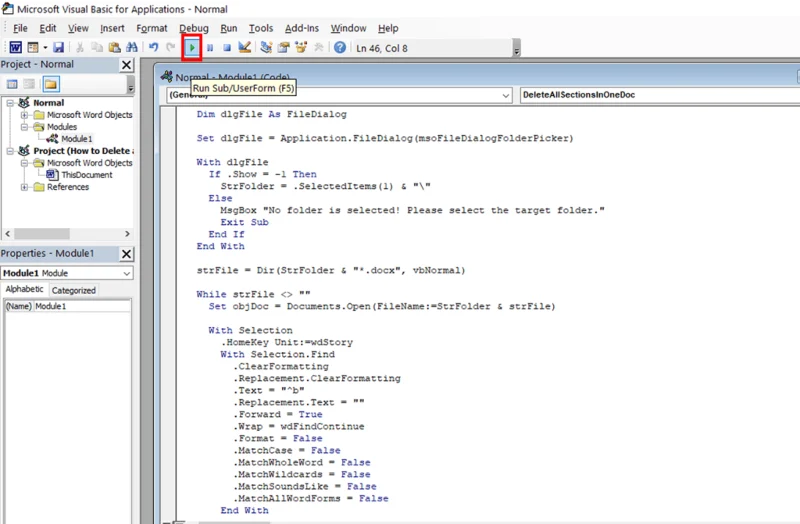Click the Ln 46, Col 8 position indicator
The image size is (800, 524).
click(382, 48)
